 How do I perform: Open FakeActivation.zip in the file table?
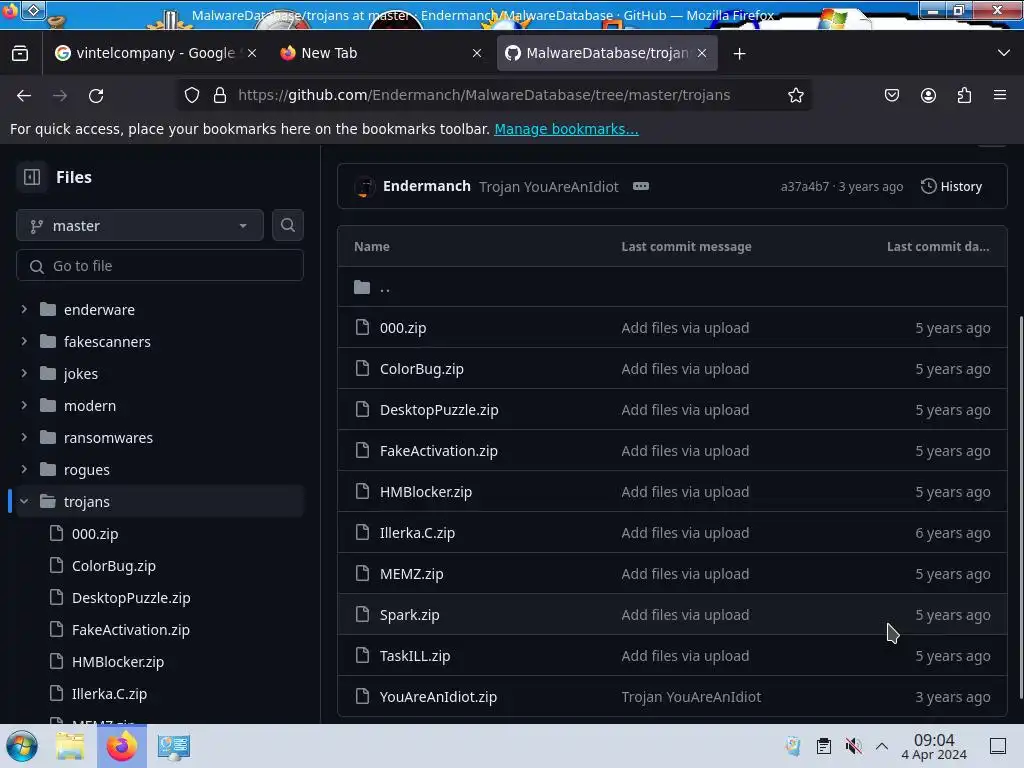click(x=439, y=451)
